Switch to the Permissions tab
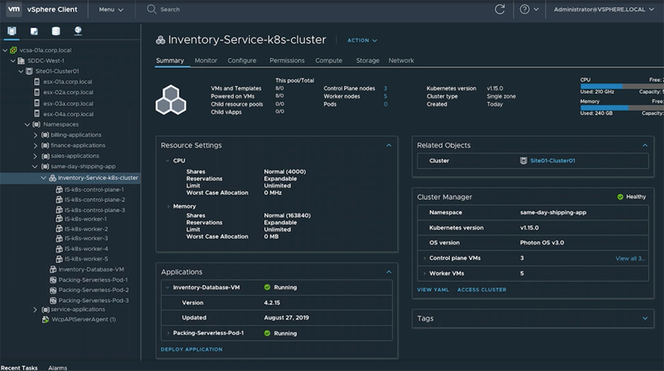The image size is (664, 371). (287, 61)
